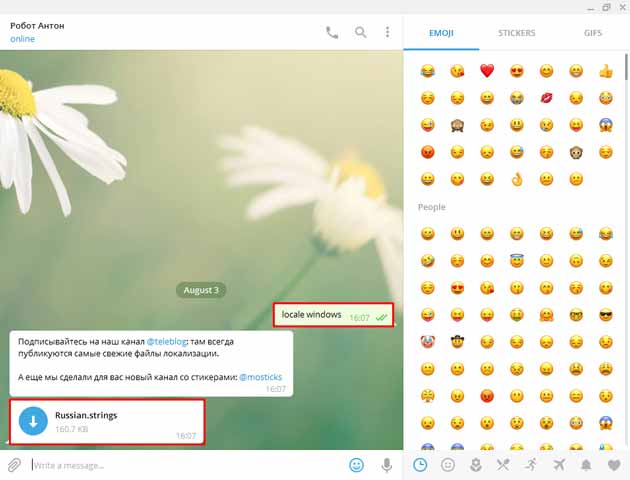Attach a file with the paperclip icon
This screenshot has height=480, width=630.
pos(14,465)
